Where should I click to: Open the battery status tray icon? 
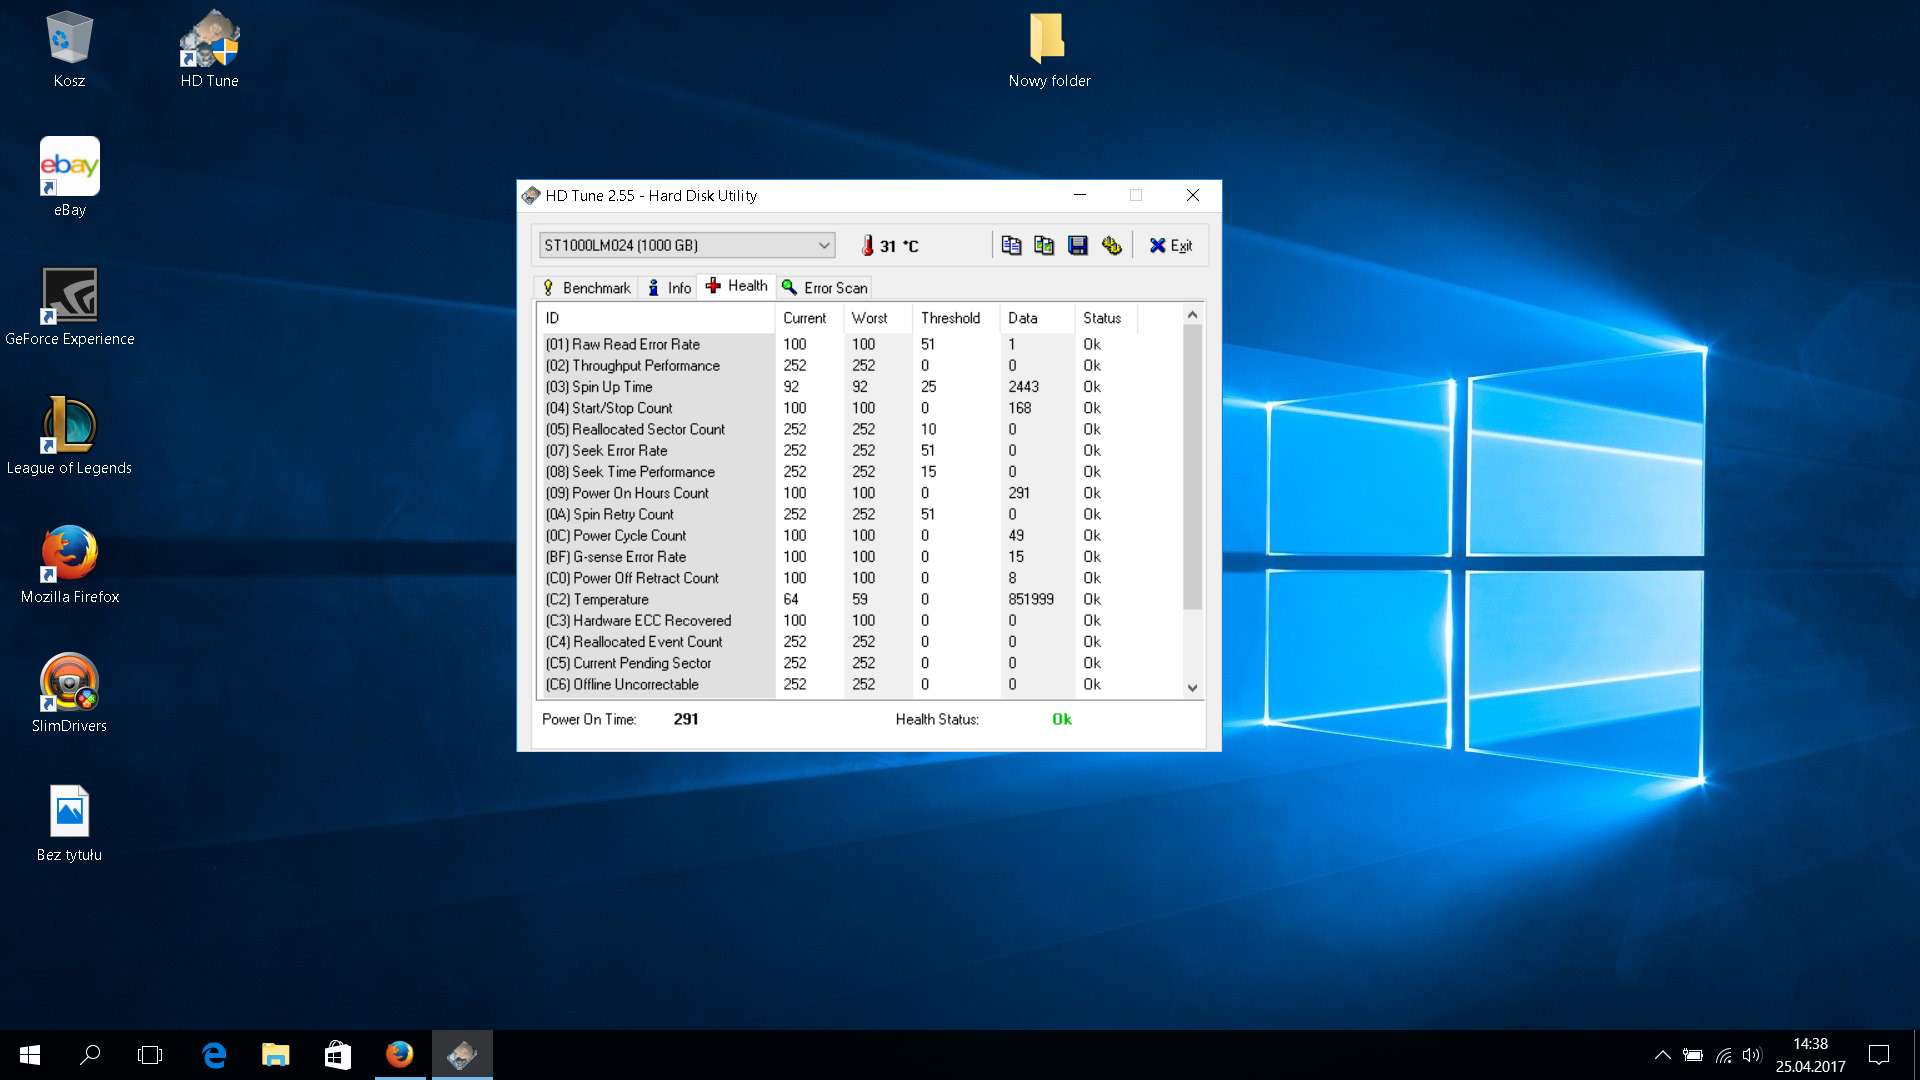click(x=1692, y=1055)
